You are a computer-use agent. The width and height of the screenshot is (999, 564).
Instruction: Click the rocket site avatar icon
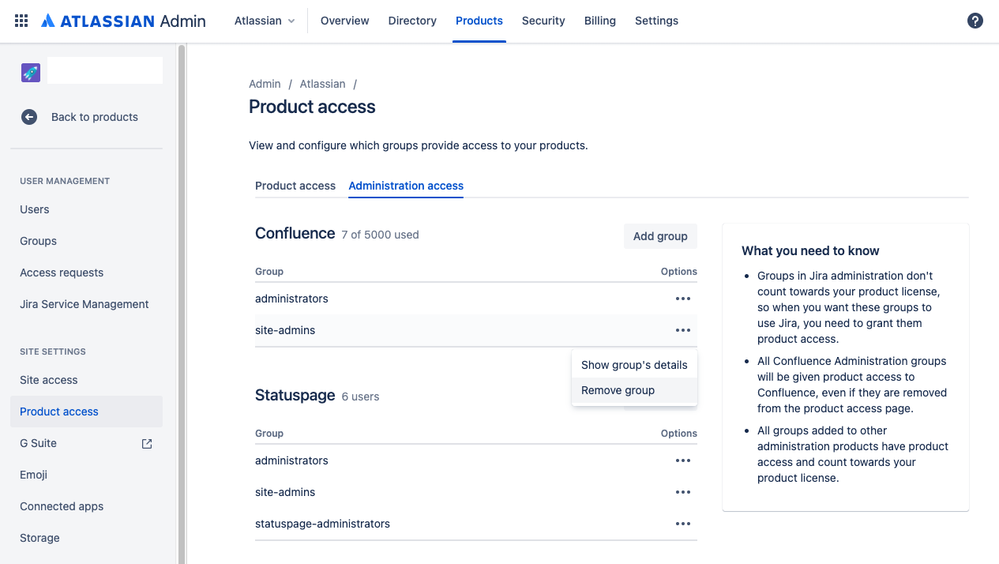tap(31, 72)
